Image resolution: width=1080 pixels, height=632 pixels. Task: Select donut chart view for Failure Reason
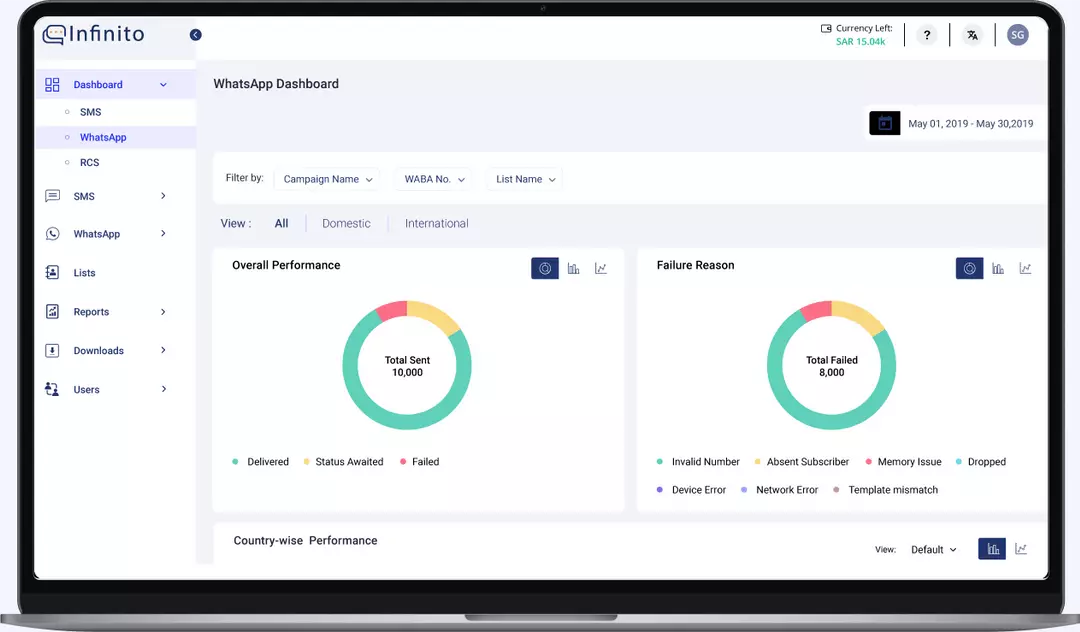point(969,268)
